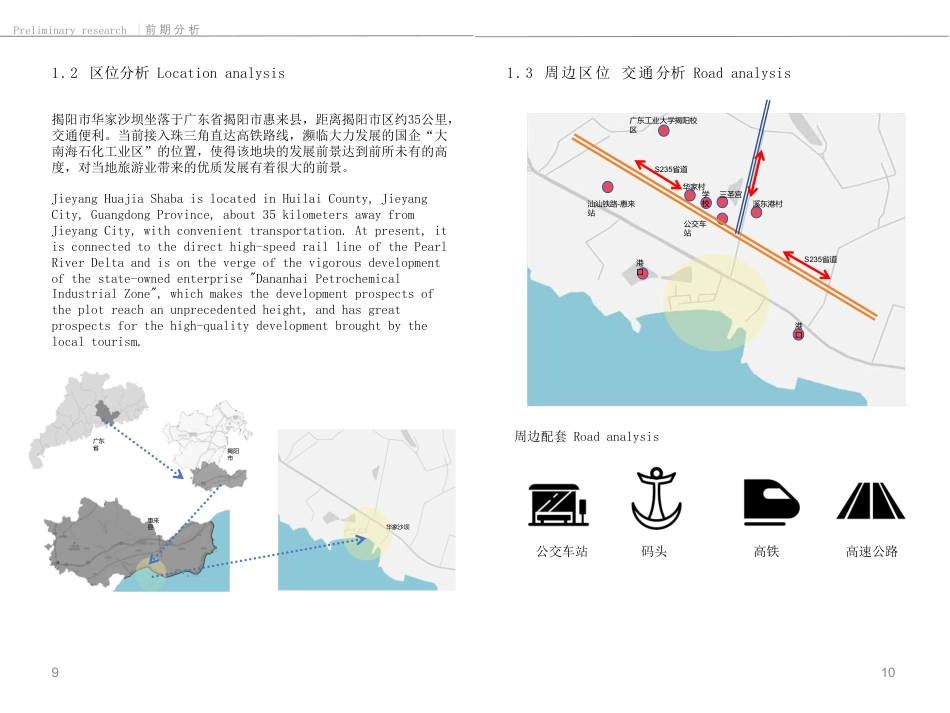950x713 pixels.
Task: Click the upper S235省道 road label
Action: point(673,169)
